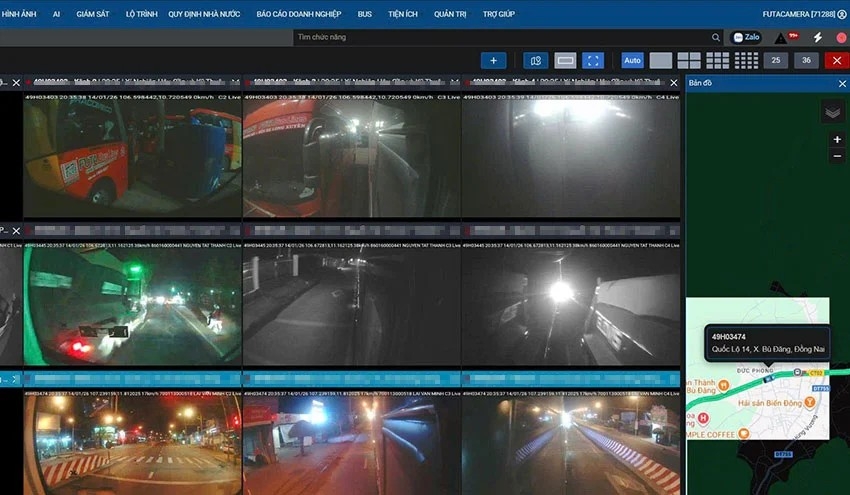Click the plus button to add camera

pos(493,60)
